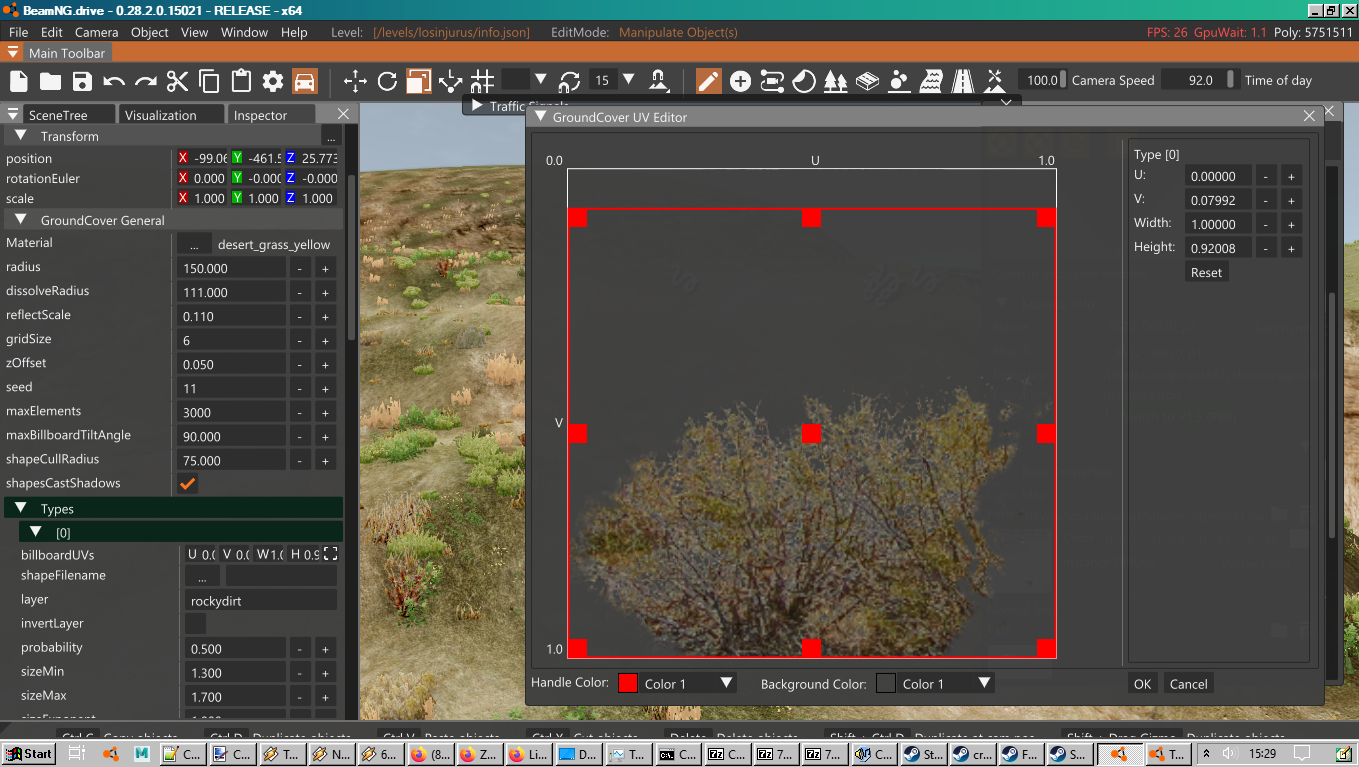The image size is (1359, 767).
Task: Switch to the Visualization tab
Action: (160, 115)
